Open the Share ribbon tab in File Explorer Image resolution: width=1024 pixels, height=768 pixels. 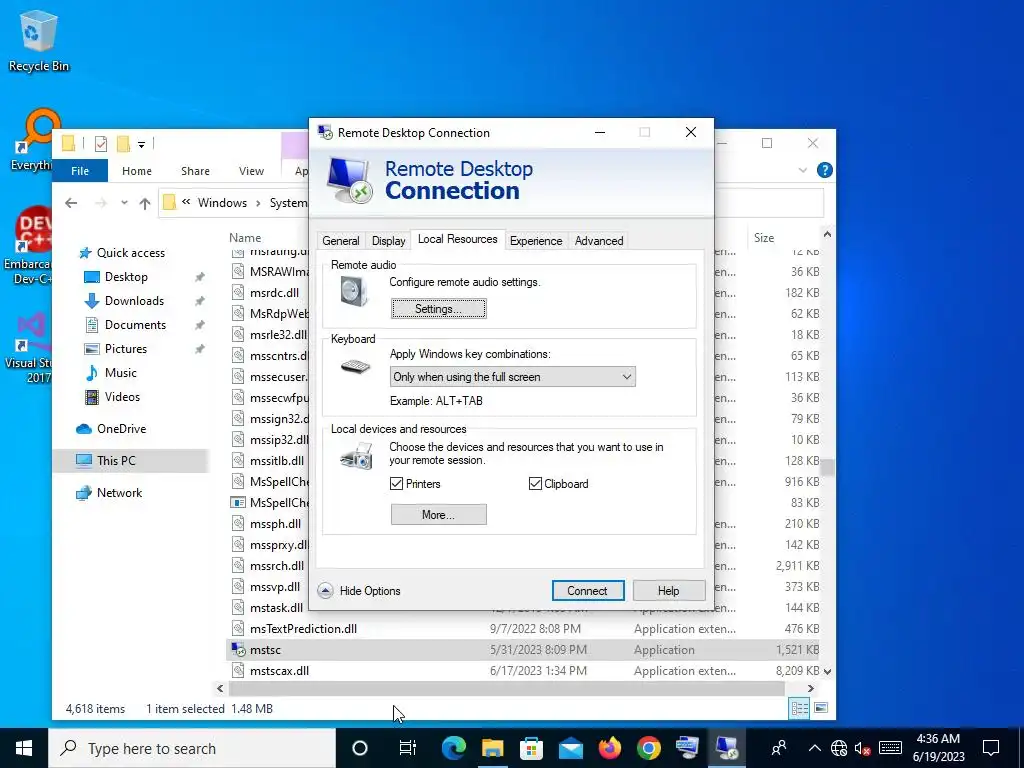[195, 170]
